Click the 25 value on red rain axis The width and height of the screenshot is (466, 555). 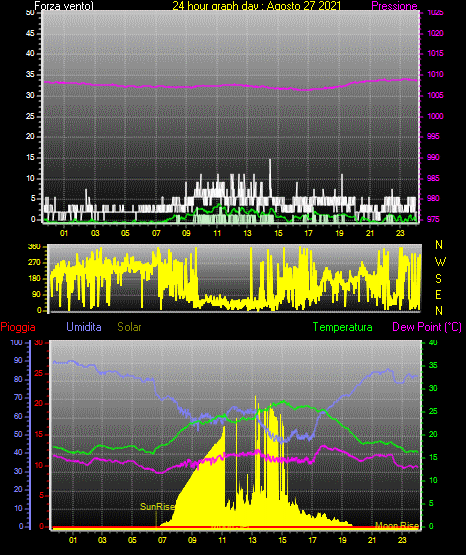[39, 374]
